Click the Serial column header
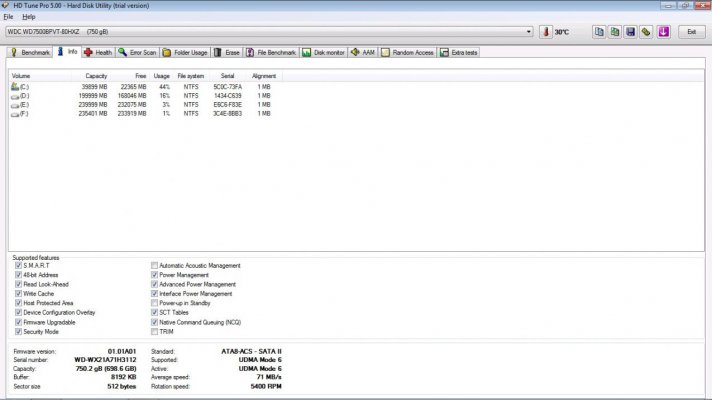This screenshot has height=400, width=712. 227,76
